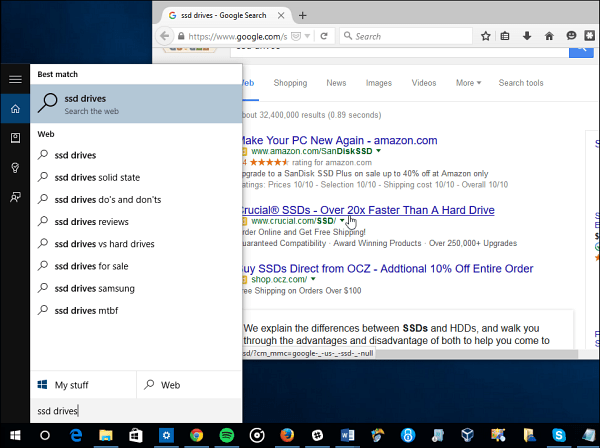Click Firefox back arrow button
The width and height of the screenshot is (600, 448).
point(165,36)
